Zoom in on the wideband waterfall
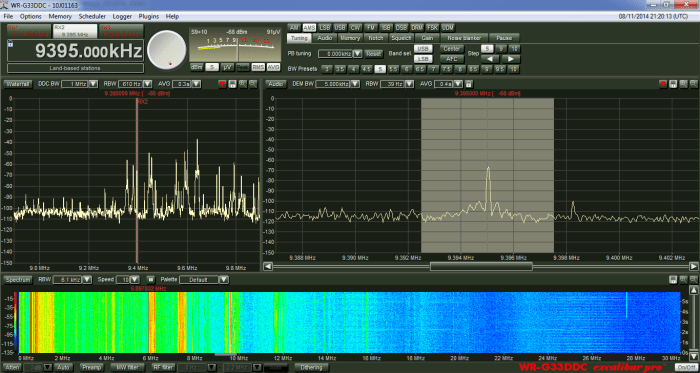The height and width of the screenshot is (373, 700). [x=683, y=280]
